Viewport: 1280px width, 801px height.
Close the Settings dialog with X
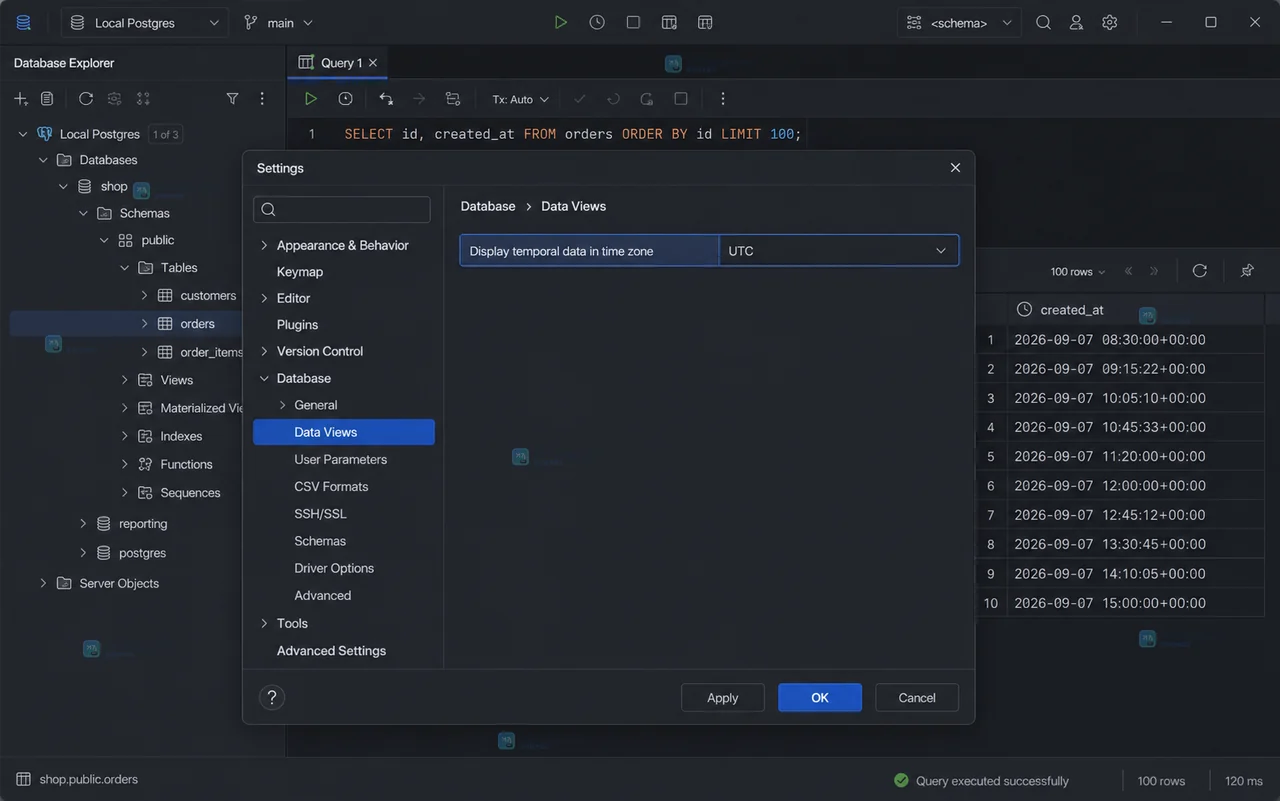[x=955, y=168]
